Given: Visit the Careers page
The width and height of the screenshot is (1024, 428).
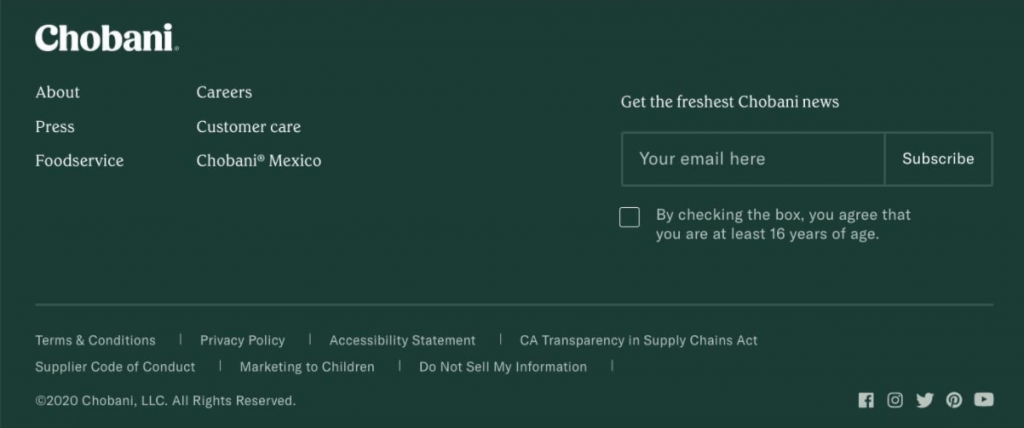Looking at the screenshot, I should pyautogui.click(x=224, y=92).
